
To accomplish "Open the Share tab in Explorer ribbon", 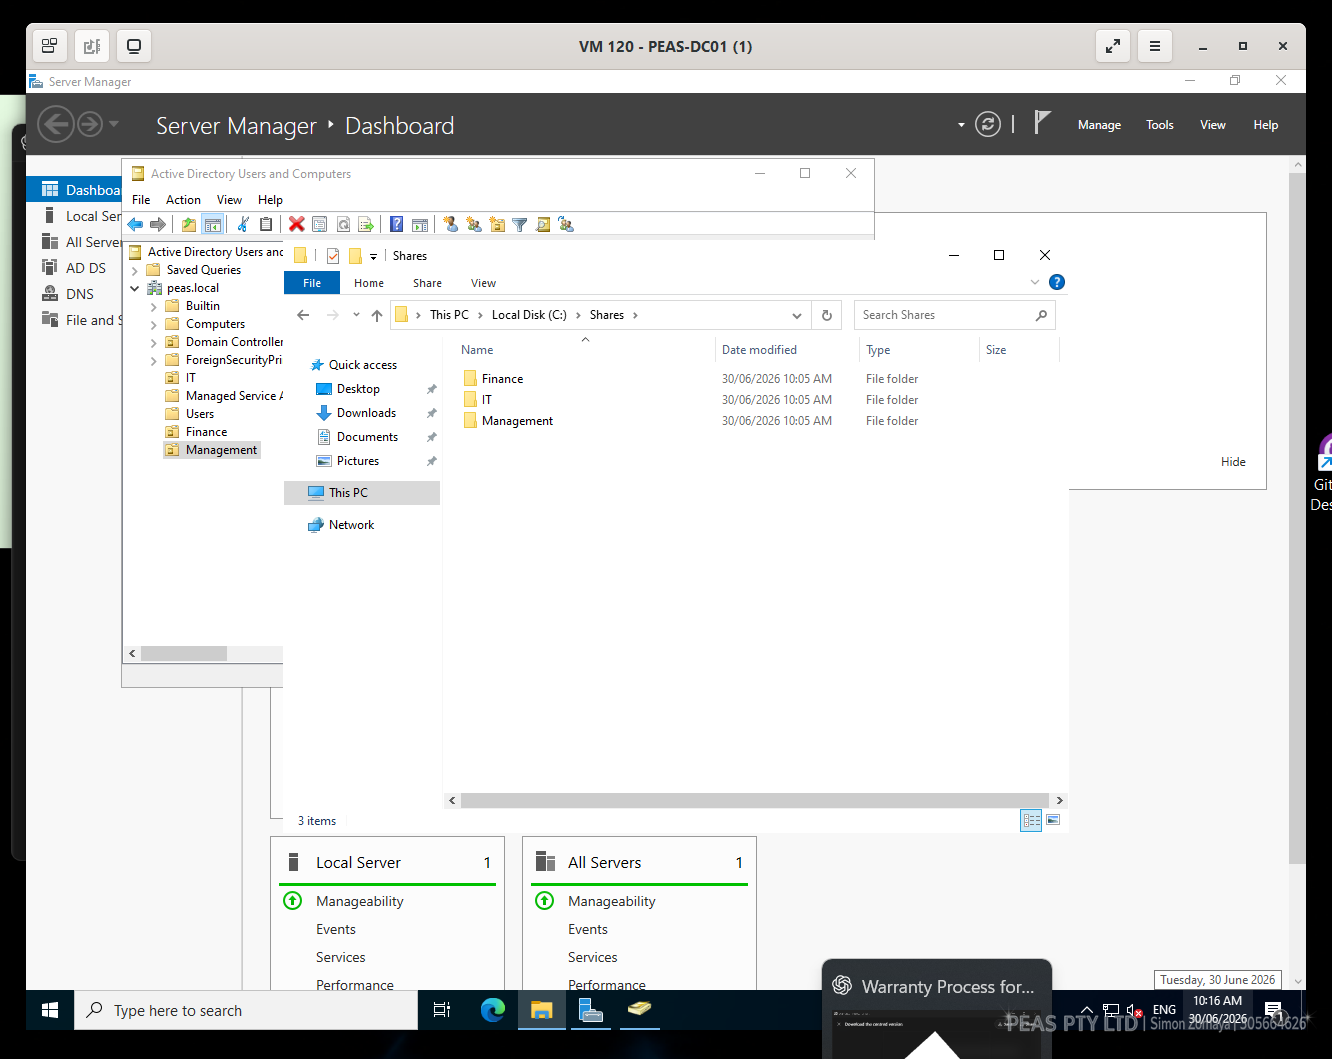I will 427,283.
